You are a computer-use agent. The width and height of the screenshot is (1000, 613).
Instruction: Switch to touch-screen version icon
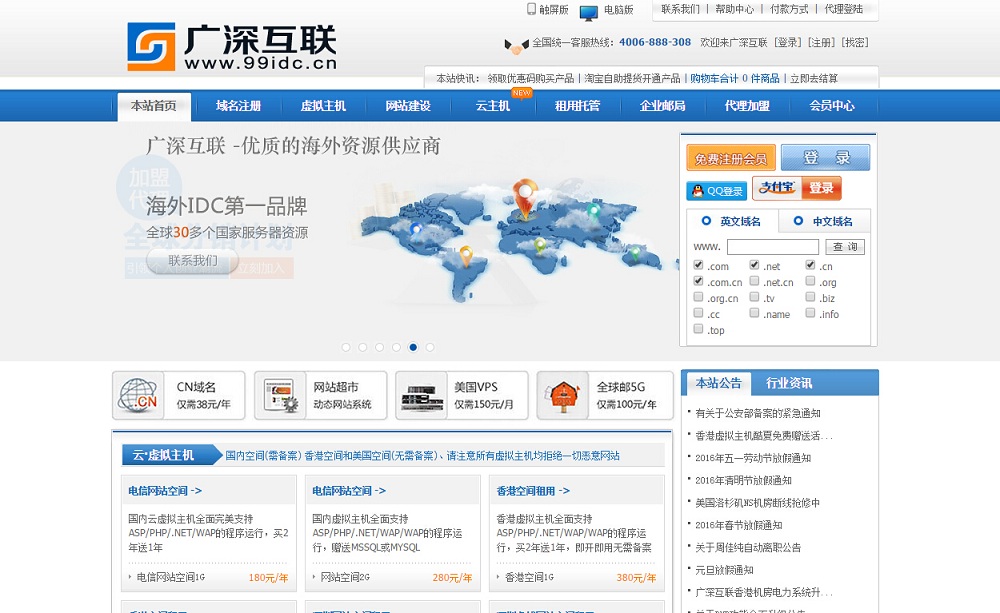click(x=532, y=10)
